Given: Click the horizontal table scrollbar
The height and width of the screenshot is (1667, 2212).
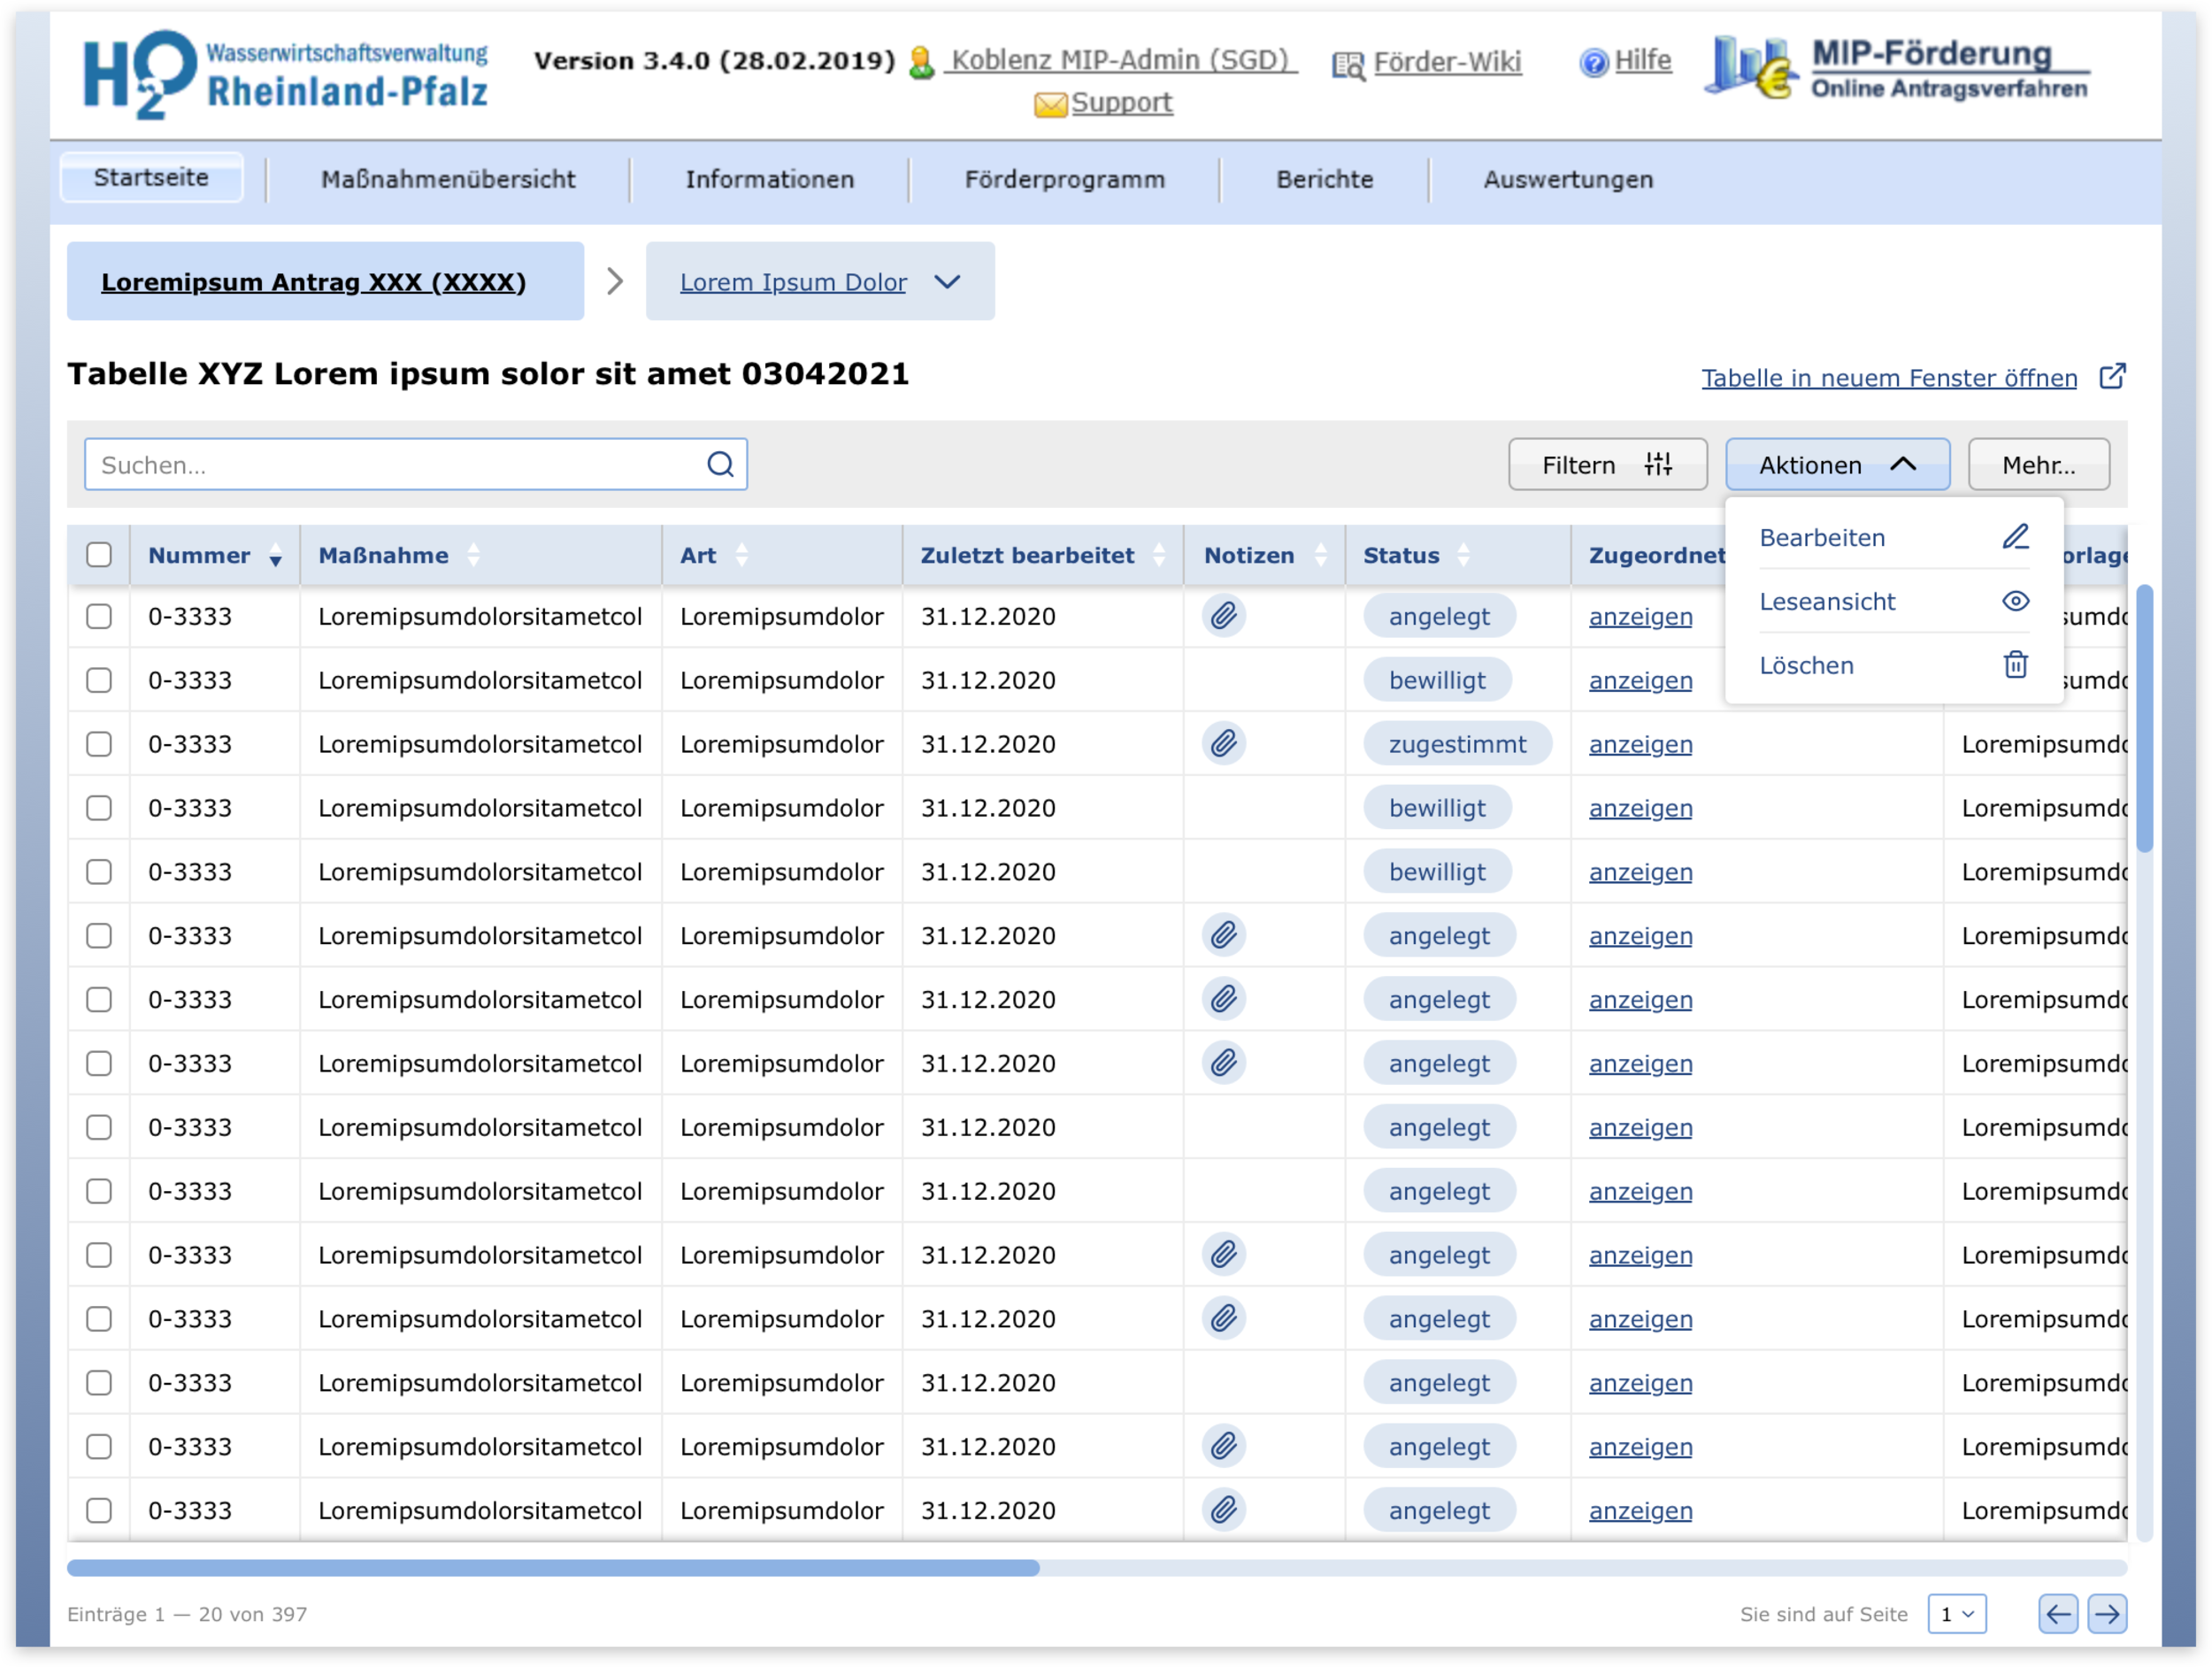Looking at the screenshot, I should click(552, 1567).
